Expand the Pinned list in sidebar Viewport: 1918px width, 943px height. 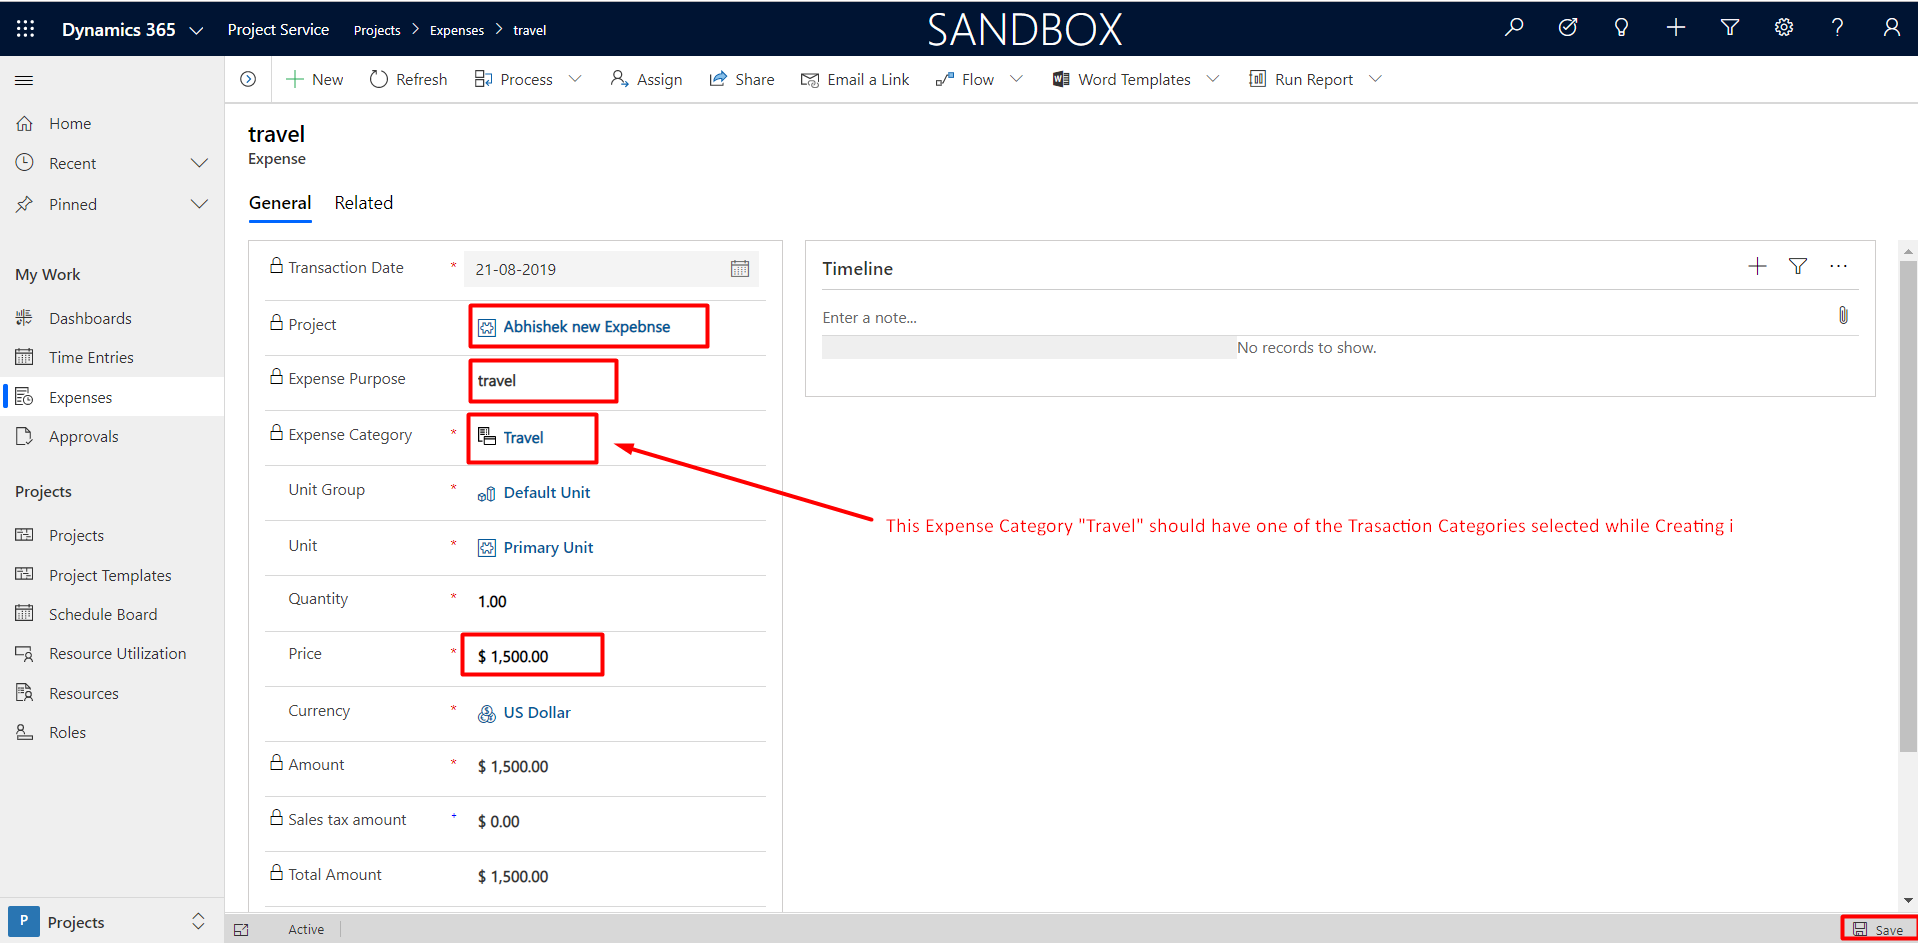(199, 204)
